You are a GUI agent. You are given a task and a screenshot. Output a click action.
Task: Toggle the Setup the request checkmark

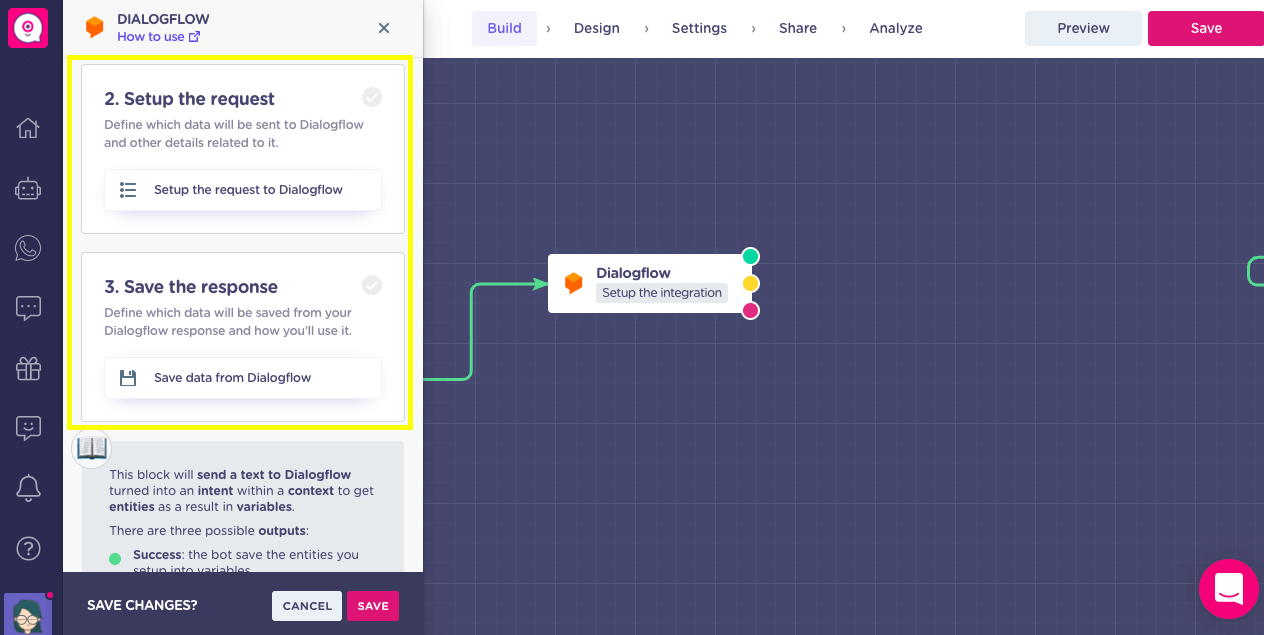point(372,97)
